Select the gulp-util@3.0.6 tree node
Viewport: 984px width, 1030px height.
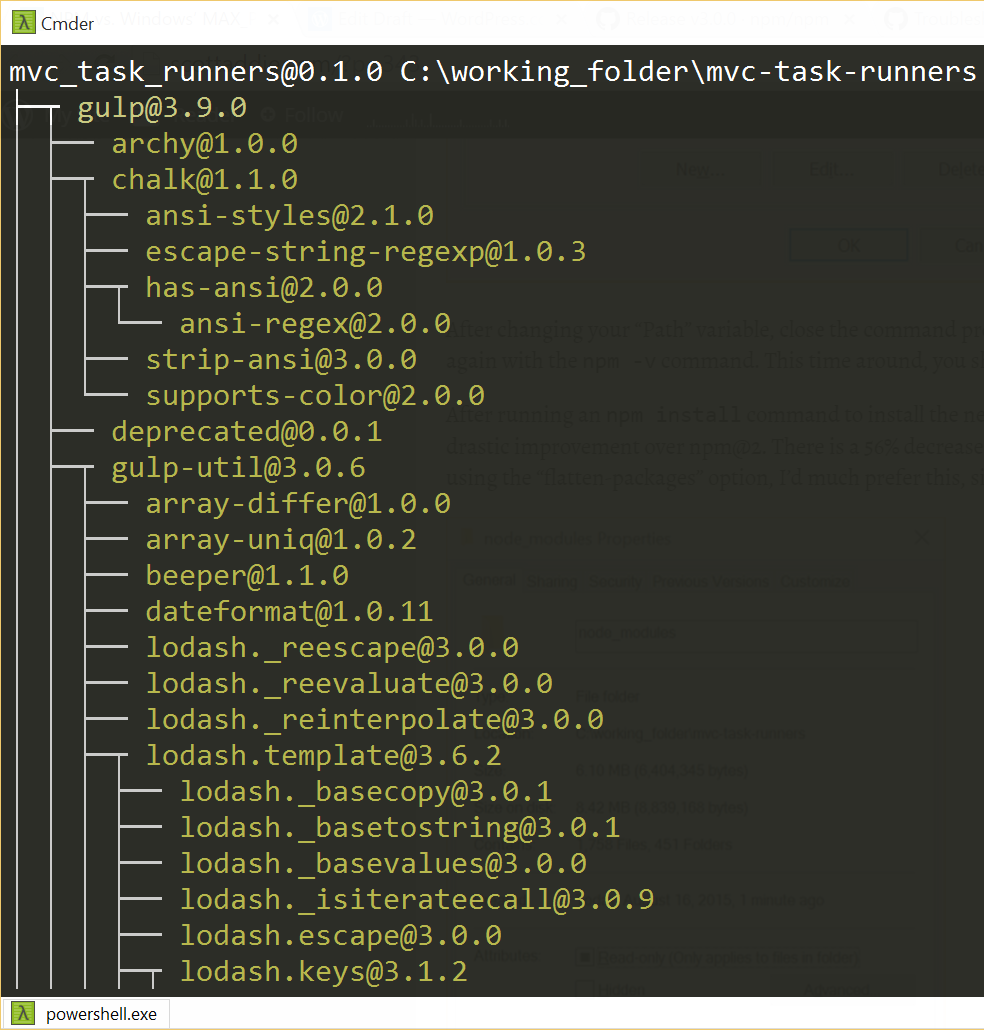click(238, 468)
